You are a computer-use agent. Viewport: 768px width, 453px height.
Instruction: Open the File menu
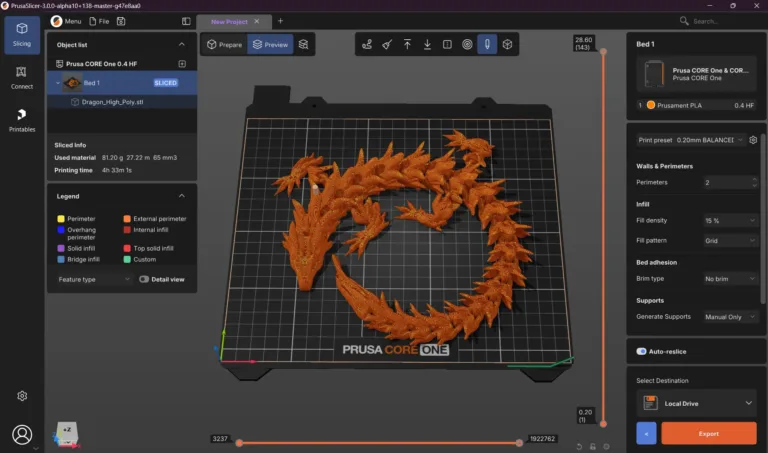99,21
